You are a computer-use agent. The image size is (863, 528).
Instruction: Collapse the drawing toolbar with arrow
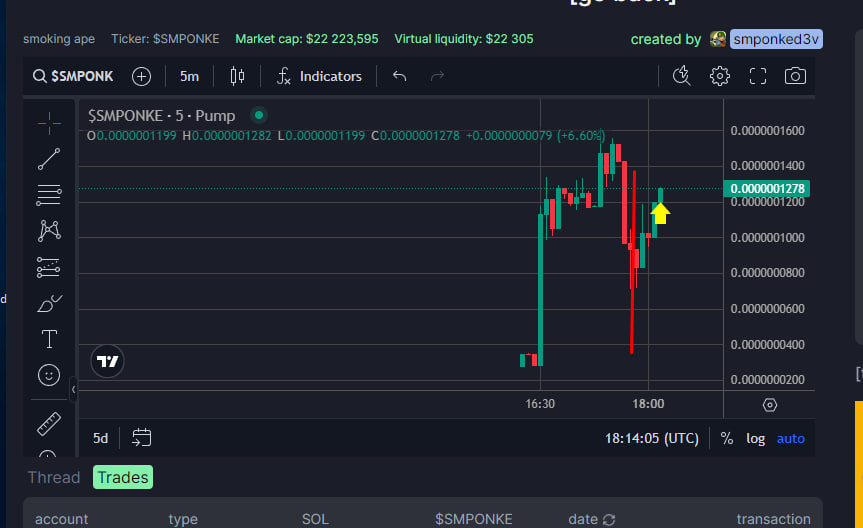click(74, 389)
